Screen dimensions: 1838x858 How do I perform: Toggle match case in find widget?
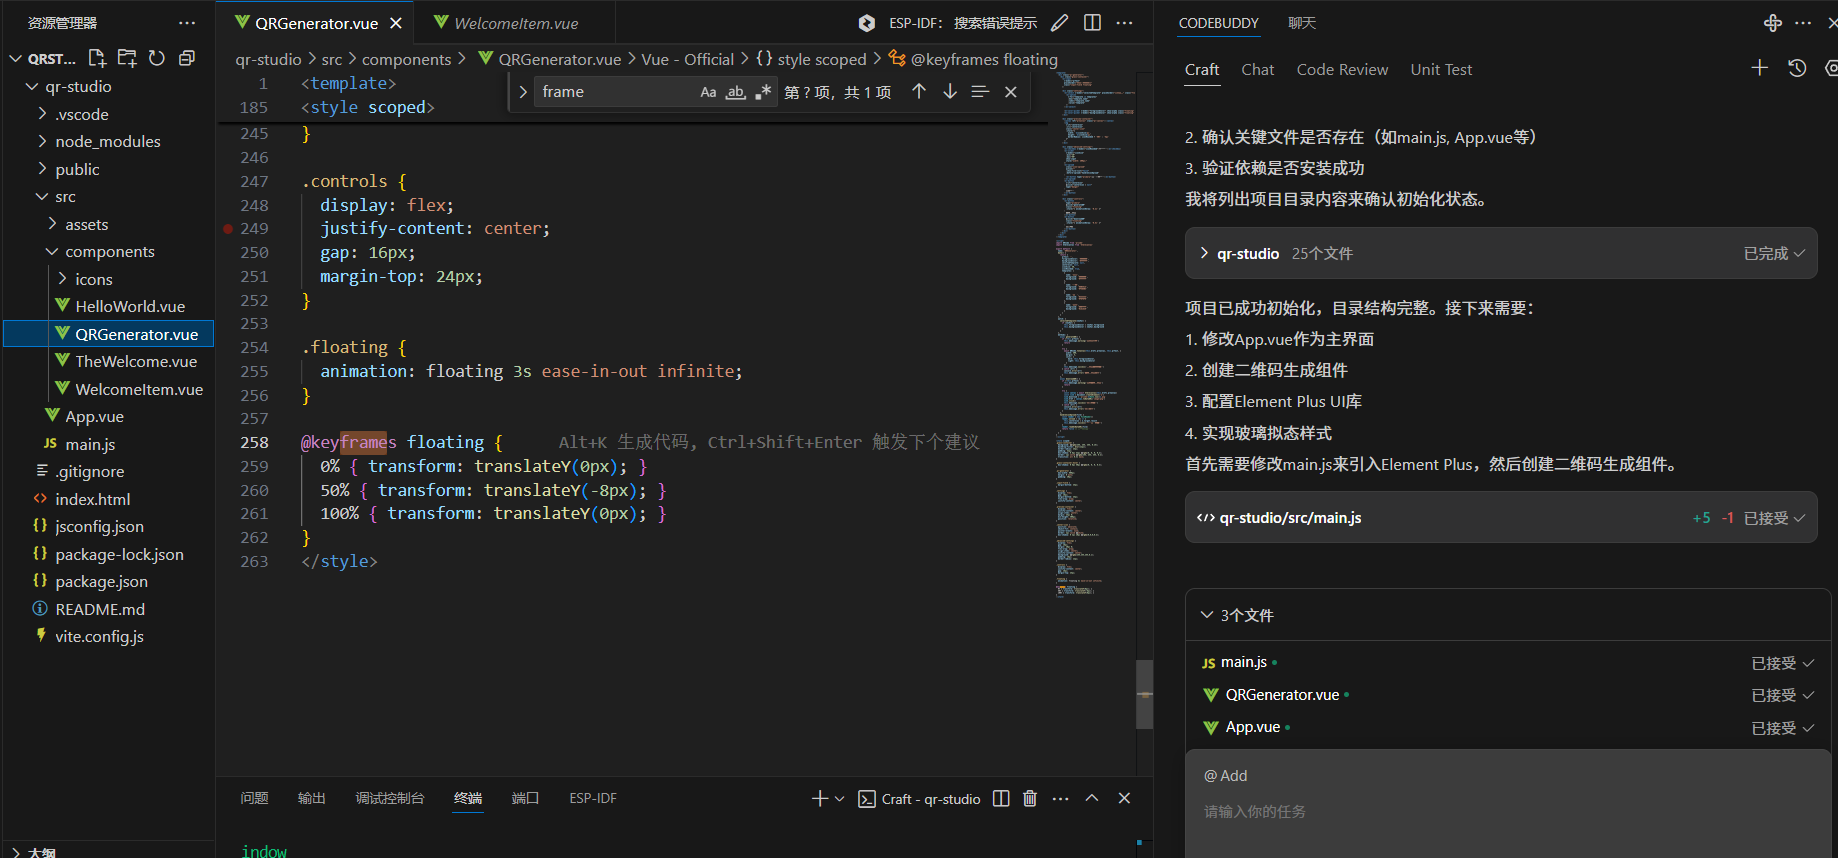708,92
